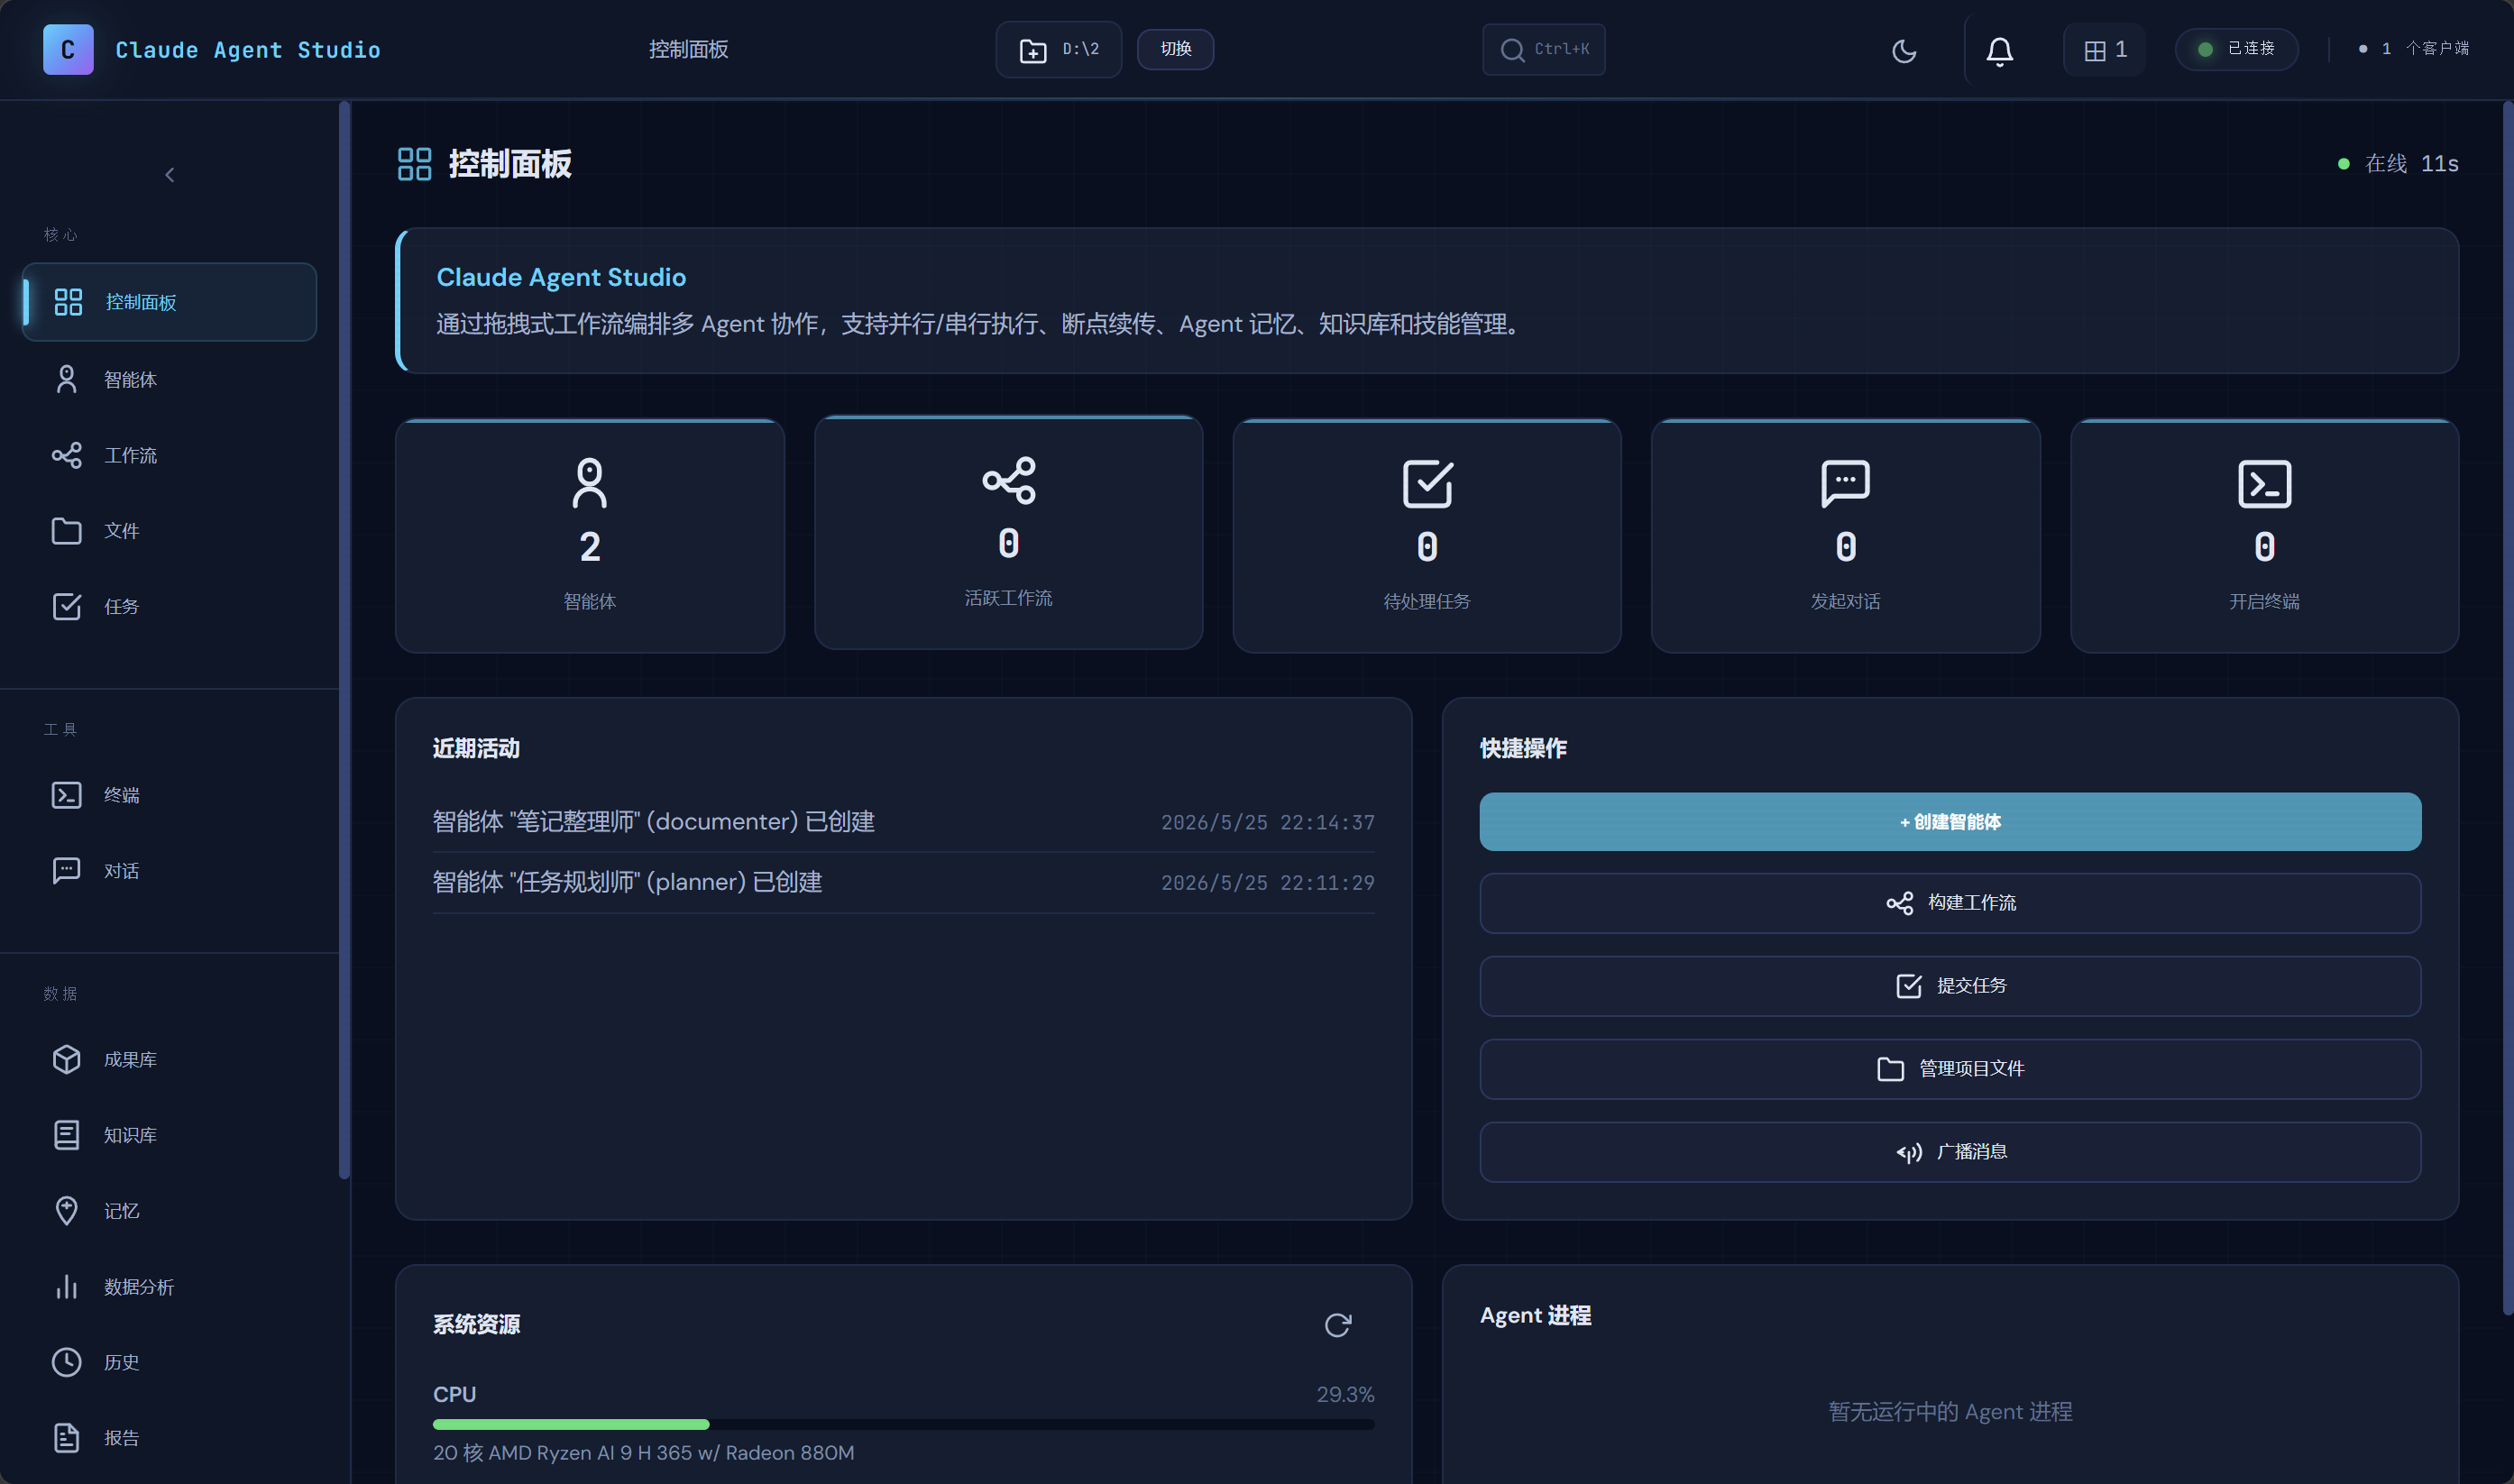Refresh system resources with the reload icon
The height and width of the screenshot is (1484, 2514).
tap(1338, 1325)
